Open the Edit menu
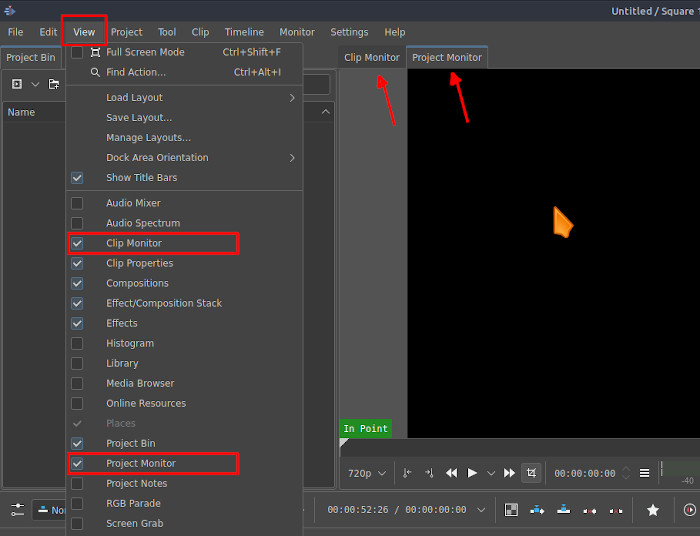700x536 pixels. click(x=48, y=32)
